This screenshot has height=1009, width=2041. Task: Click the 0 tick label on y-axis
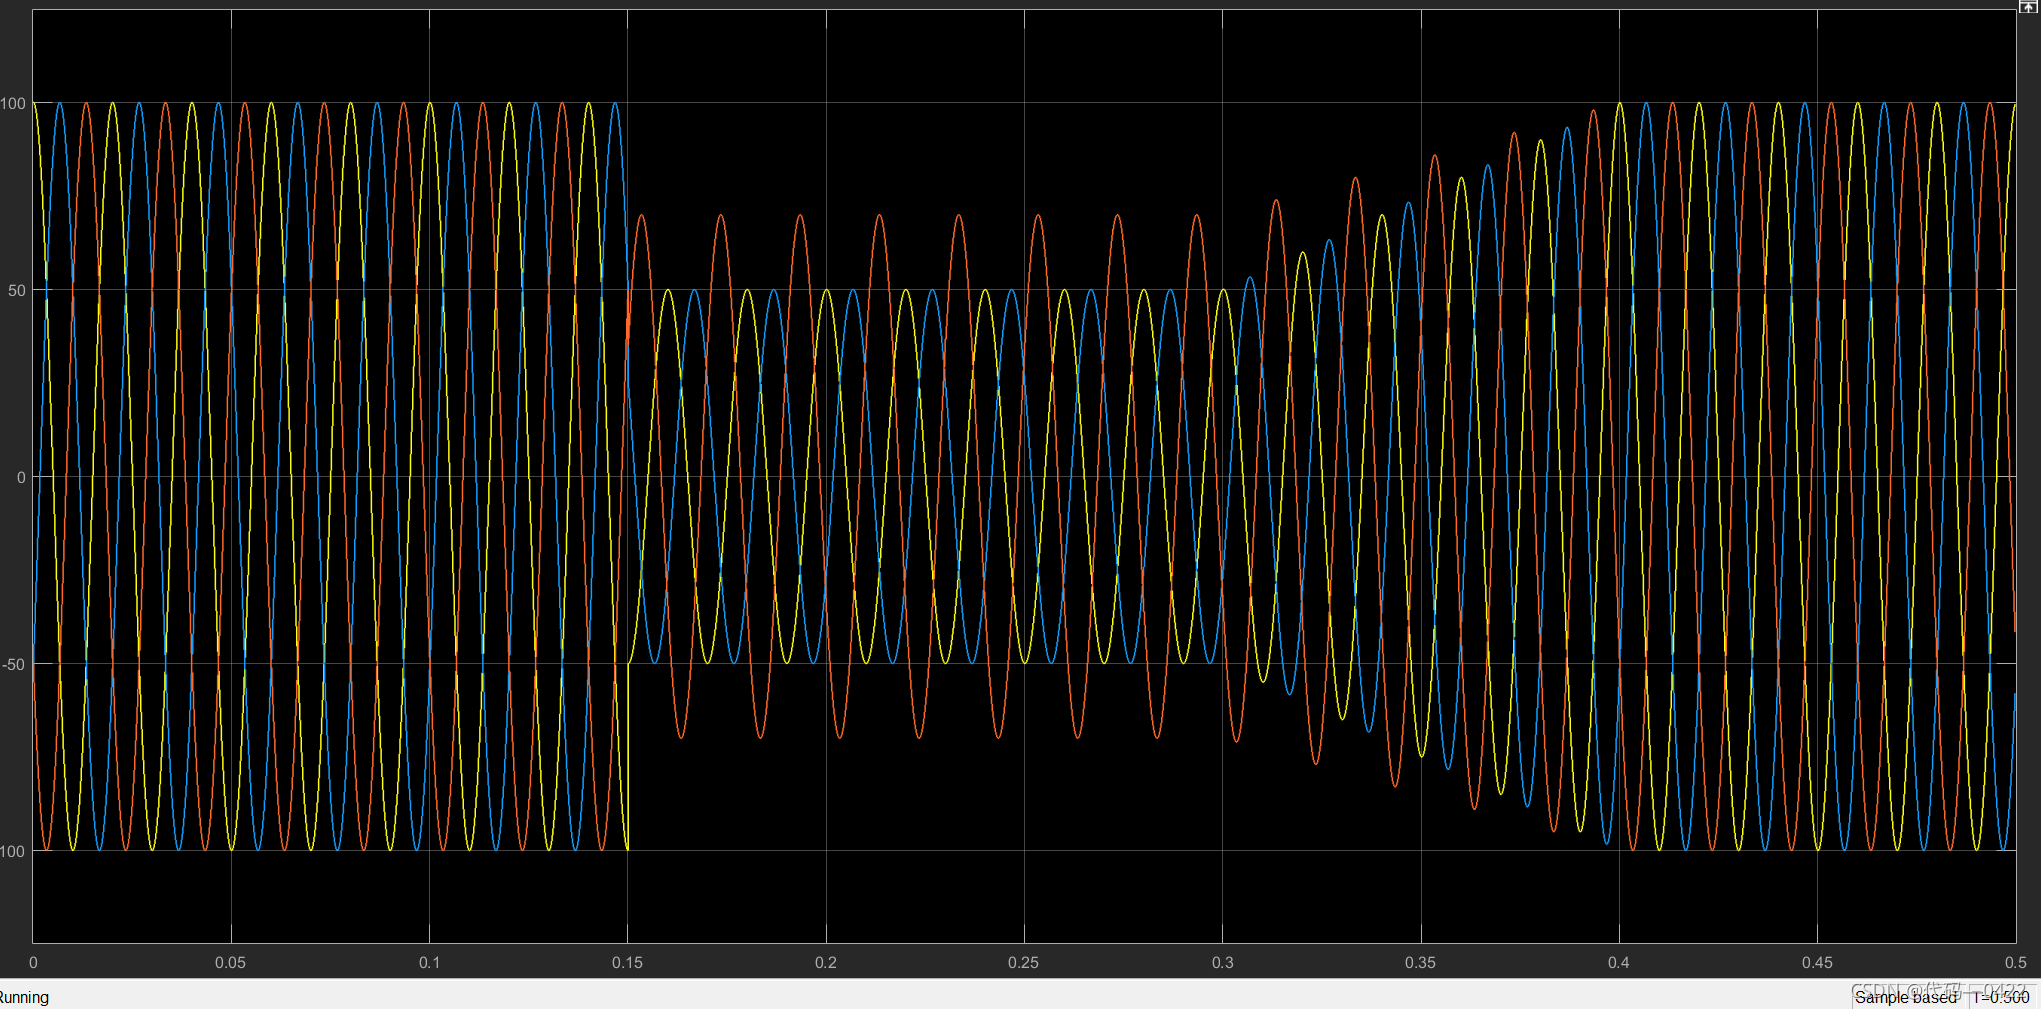point(21,477)
